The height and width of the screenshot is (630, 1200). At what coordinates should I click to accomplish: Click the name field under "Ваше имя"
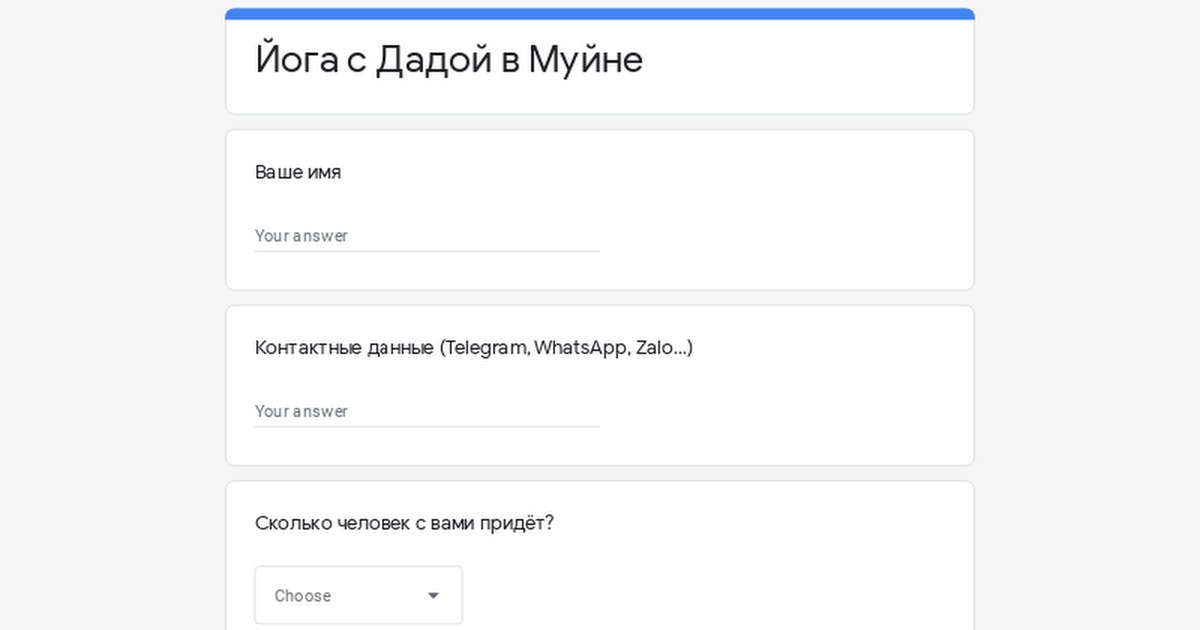tap(427, 236)
